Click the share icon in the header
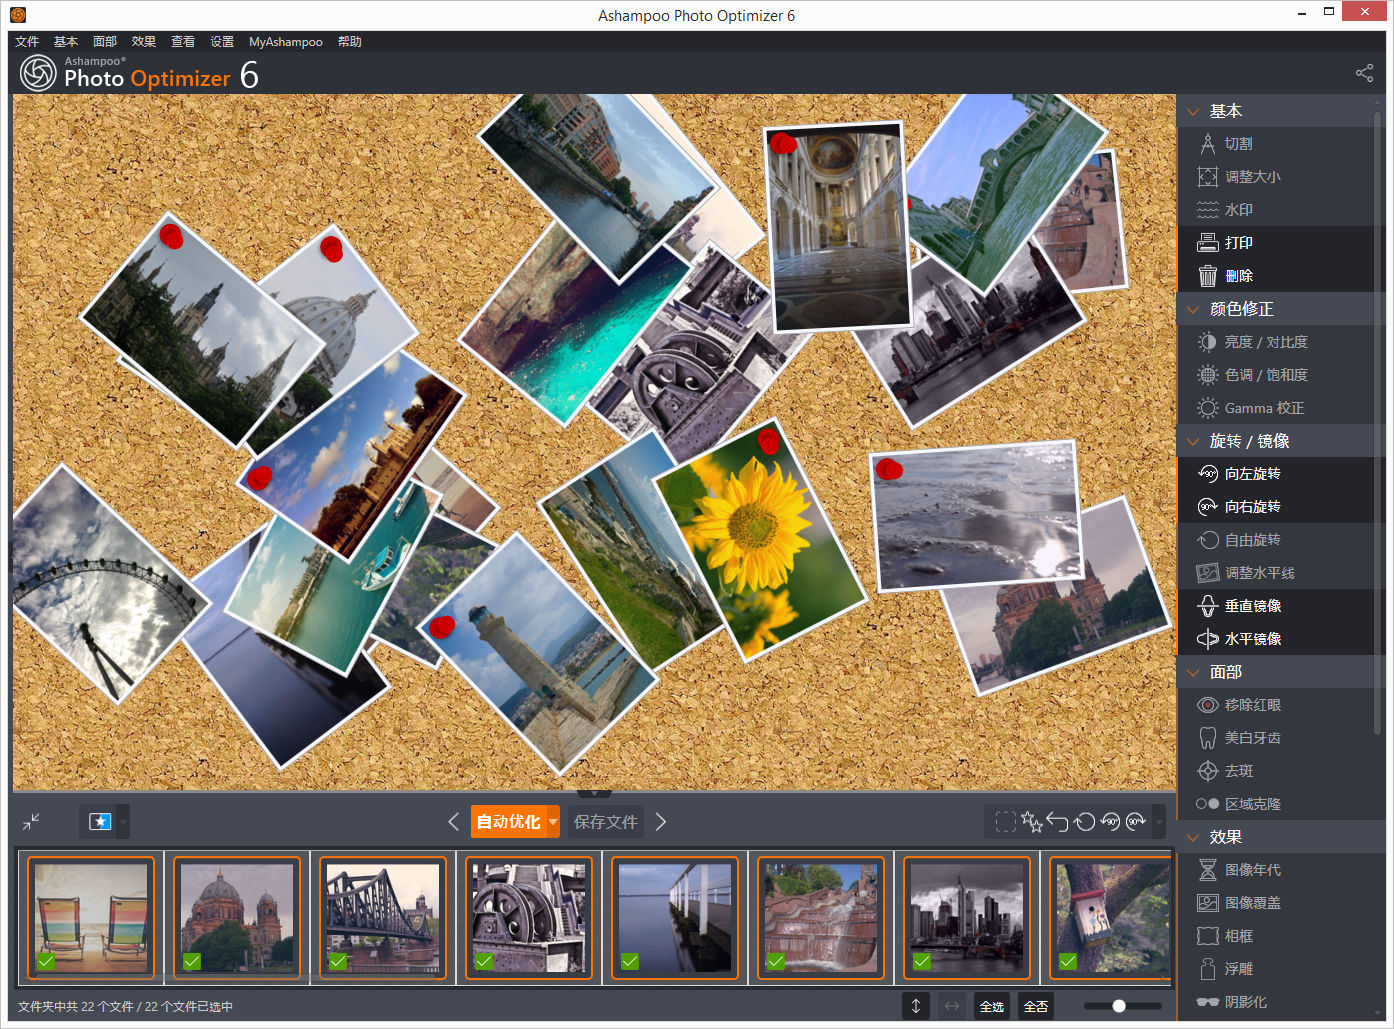Screen dimensions: 1394x1029 (1364, 73)
